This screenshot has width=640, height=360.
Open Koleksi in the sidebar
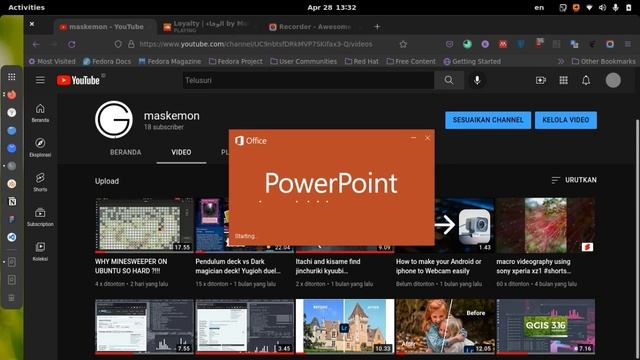[40, 251]
